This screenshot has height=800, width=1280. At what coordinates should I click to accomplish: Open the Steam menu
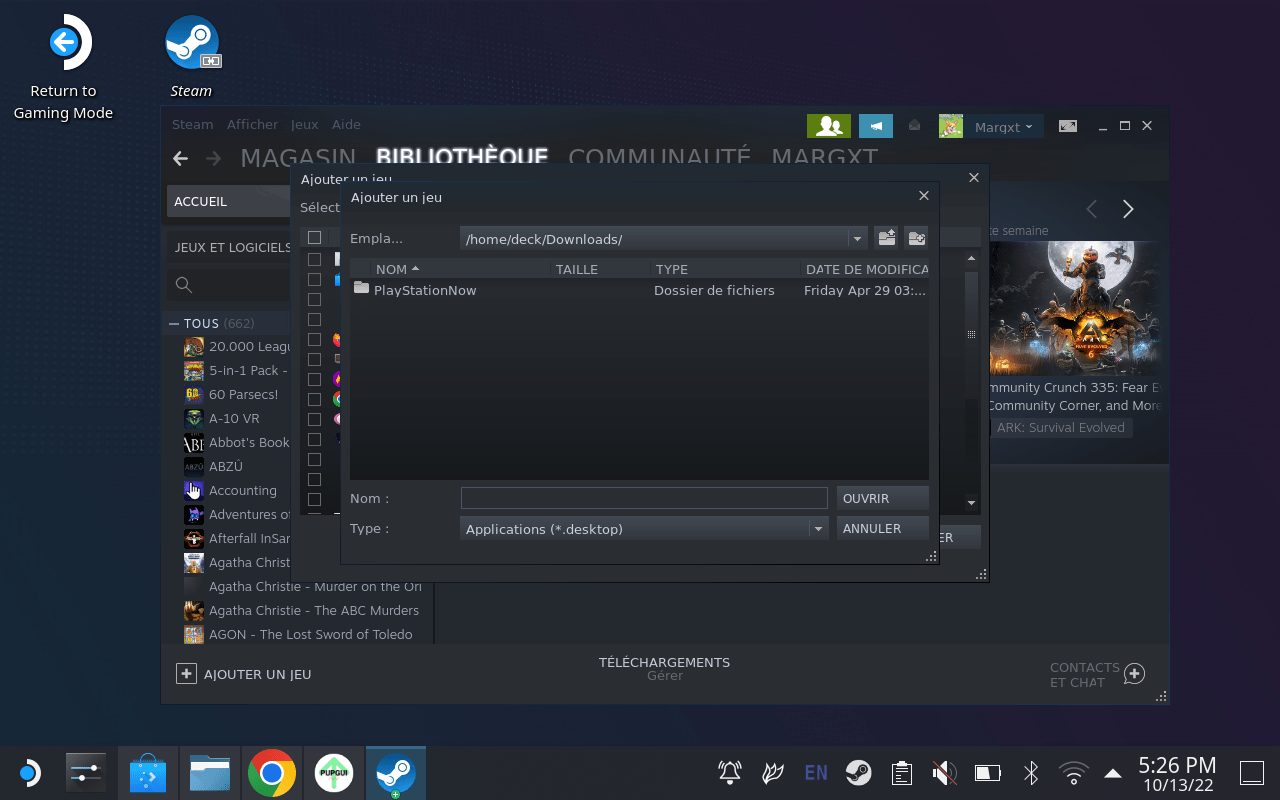point(193,125)
